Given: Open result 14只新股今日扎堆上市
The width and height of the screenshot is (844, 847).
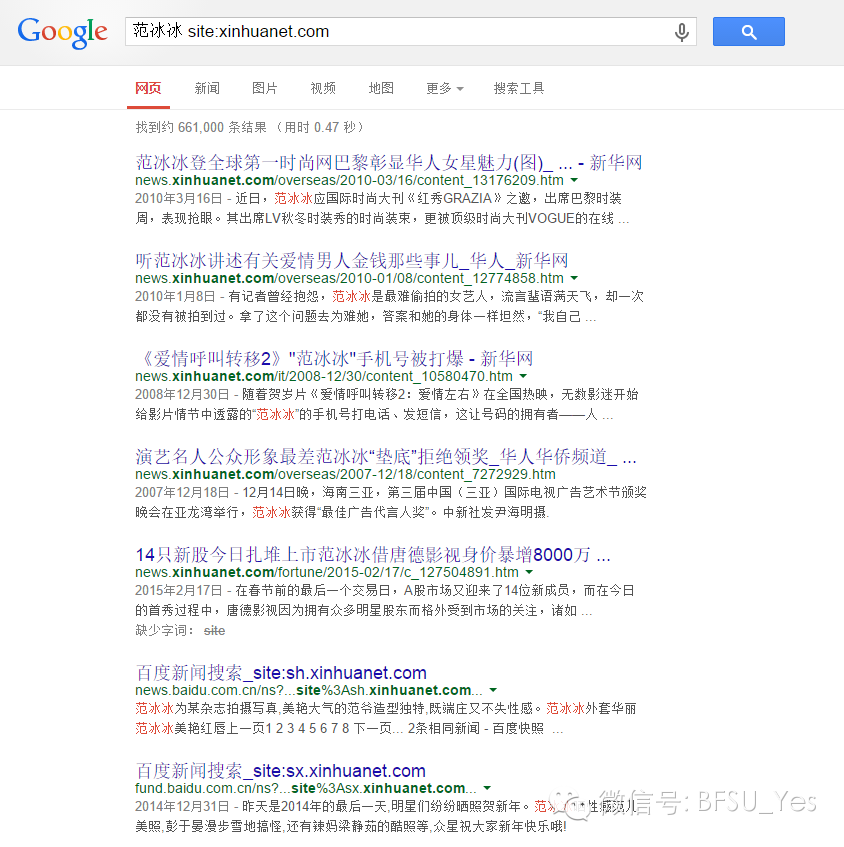Looking at the screenshot, I should click(373, 554).
